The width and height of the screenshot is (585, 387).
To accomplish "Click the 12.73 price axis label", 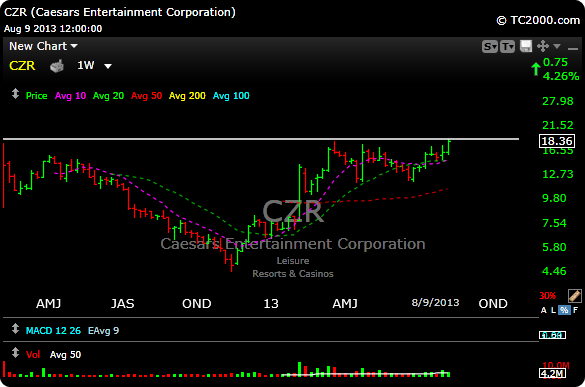I will [x=558, y=174].
